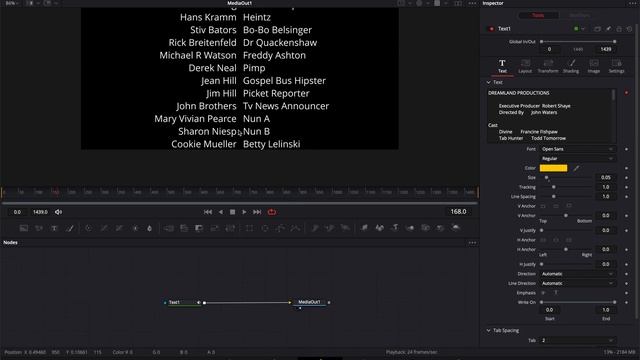Viewport: 640px width, 360px height.
Task: Pin the Text1 inspector controls
Action: point(609,29)
